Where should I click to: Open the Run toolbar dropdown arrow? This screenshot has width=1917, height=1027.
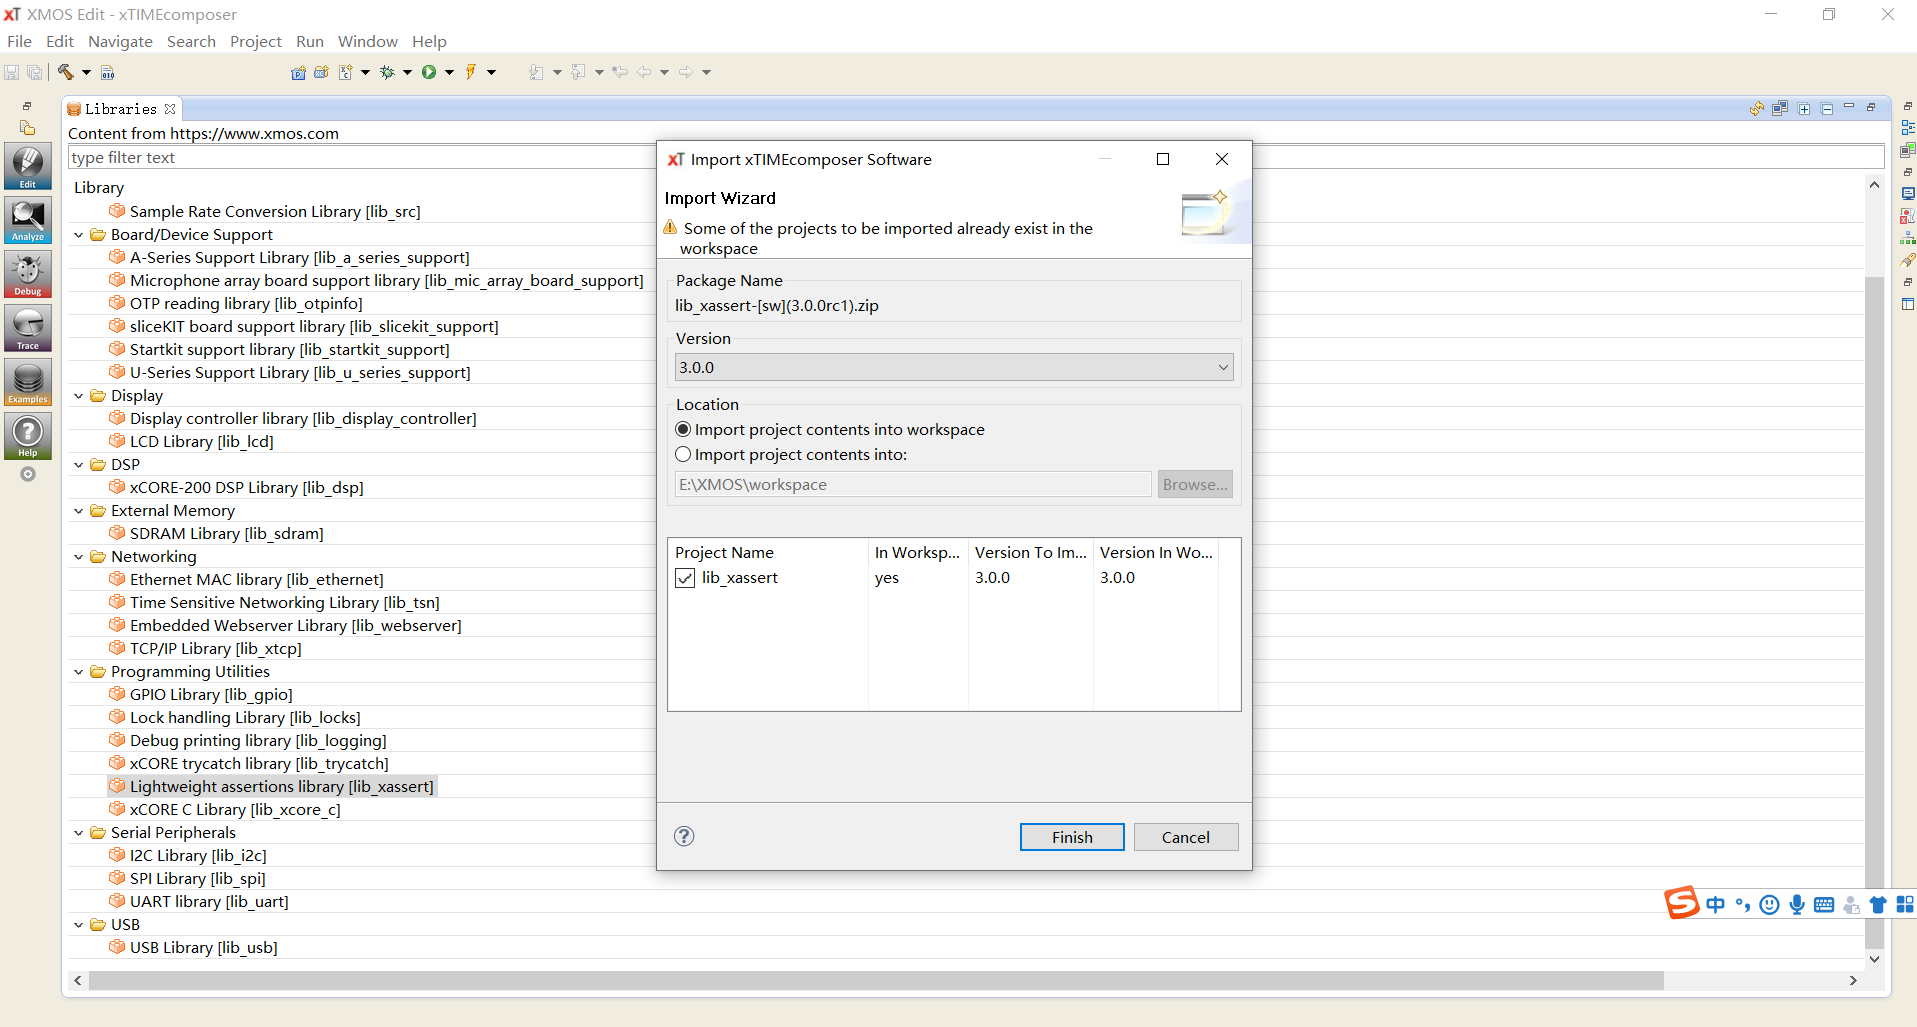450,72
